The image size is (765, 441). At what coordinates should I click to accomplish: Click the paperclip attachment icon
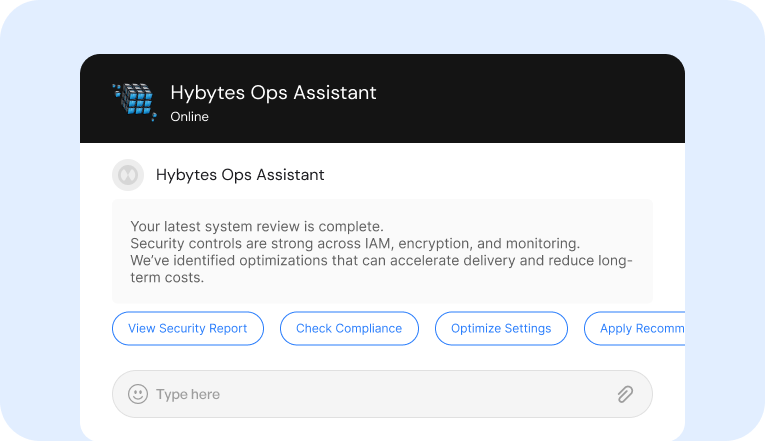(x=625, y=394)
